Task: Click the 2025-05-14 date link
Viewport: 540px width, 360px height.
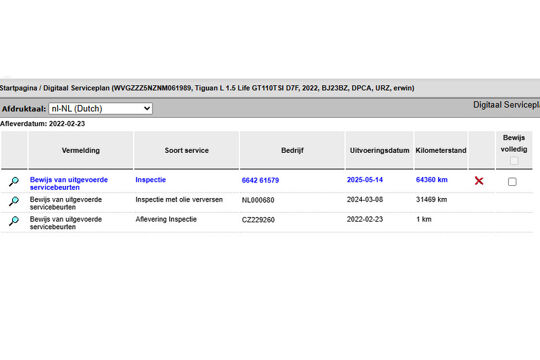Action: tap(365, 180)
